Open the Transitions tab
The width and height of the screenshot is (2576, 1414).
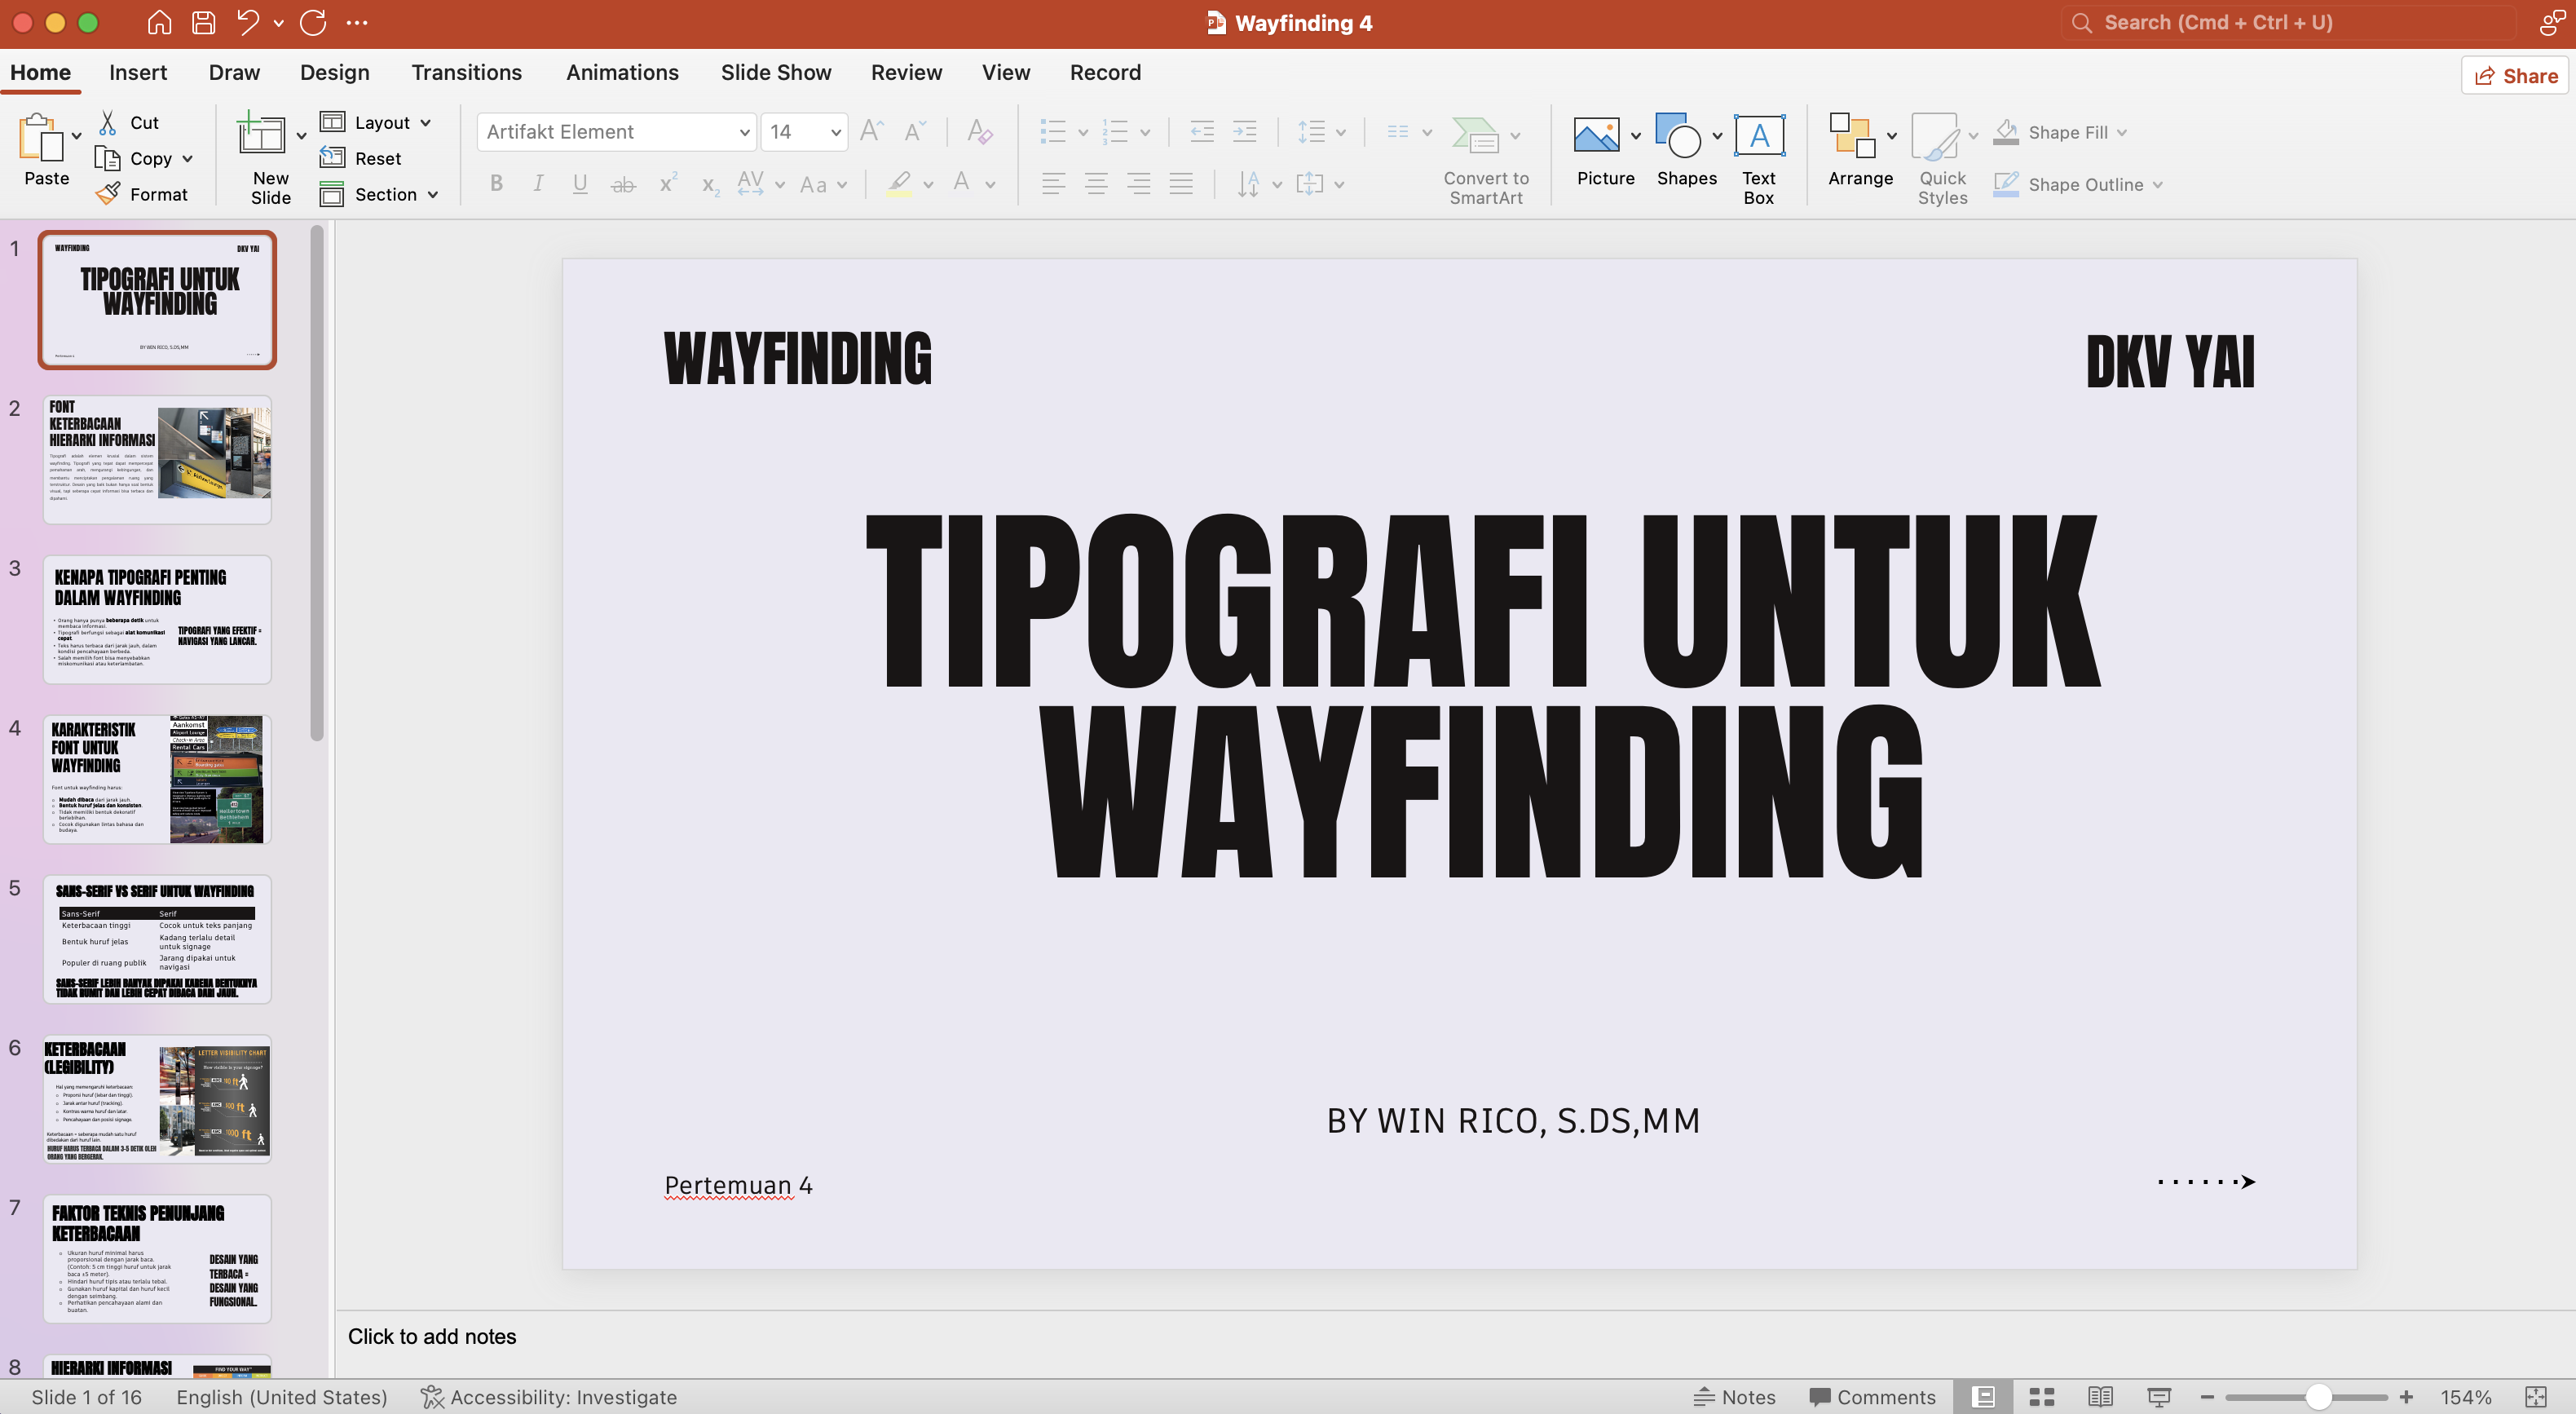tap(466, 73)
